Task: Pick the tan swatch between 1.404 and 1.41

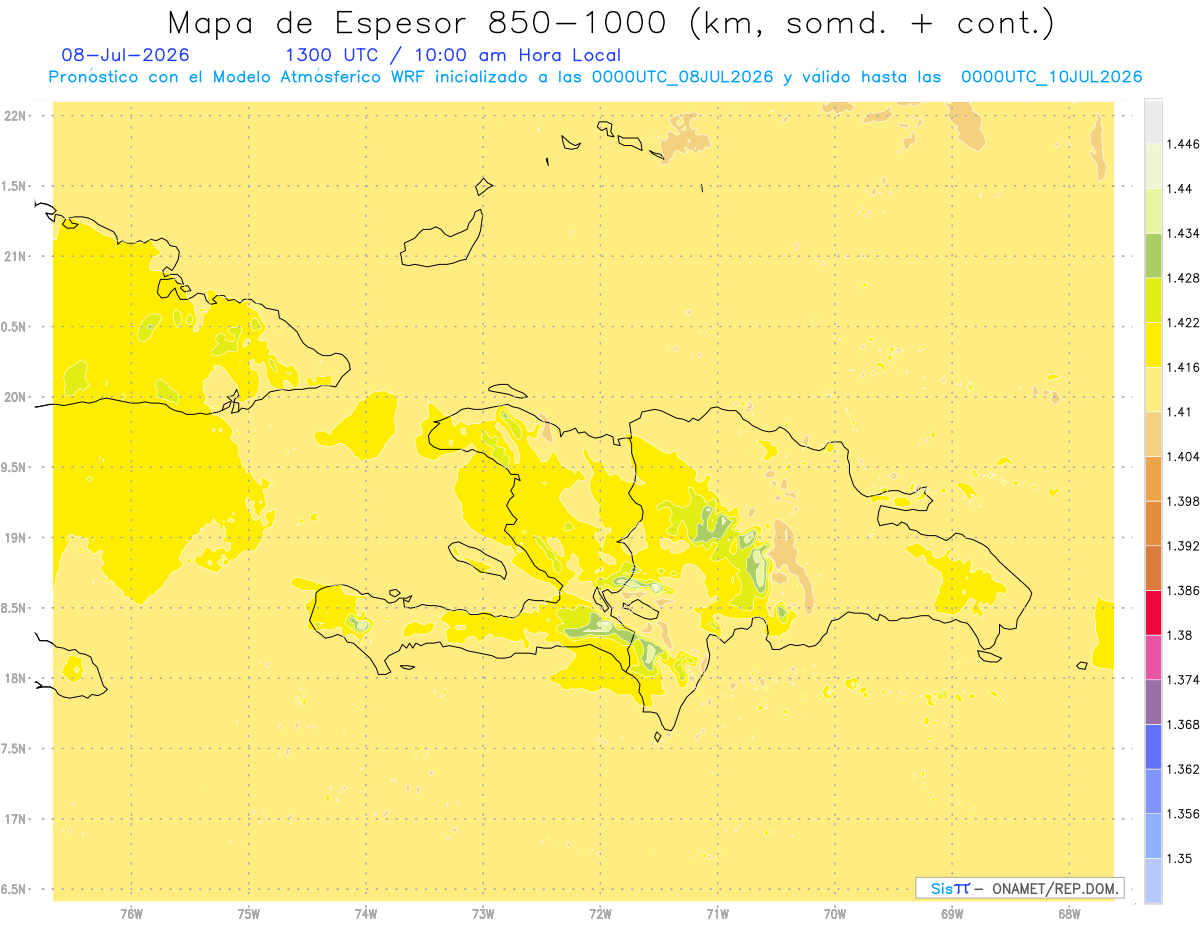Action: [1153, 434]
